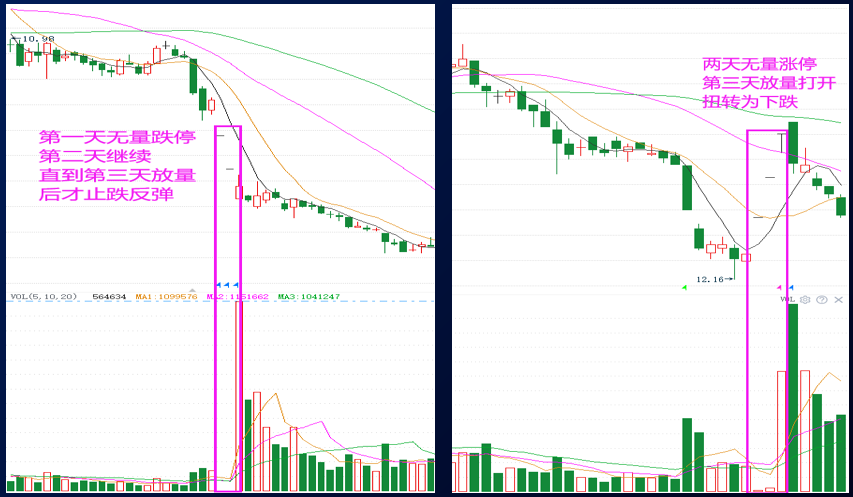Image resolution: width=853 pixels, height=497 pixels.
Task: Click the MA1:1099576 value
Action: [x=166, y=297]
